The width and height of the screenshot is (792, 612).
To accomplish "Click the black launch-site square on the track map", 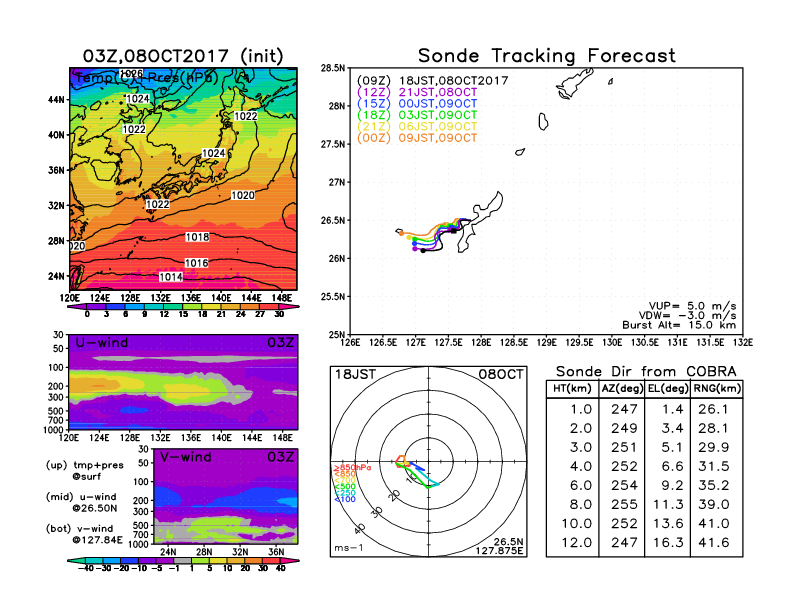I will pos(454,231).
